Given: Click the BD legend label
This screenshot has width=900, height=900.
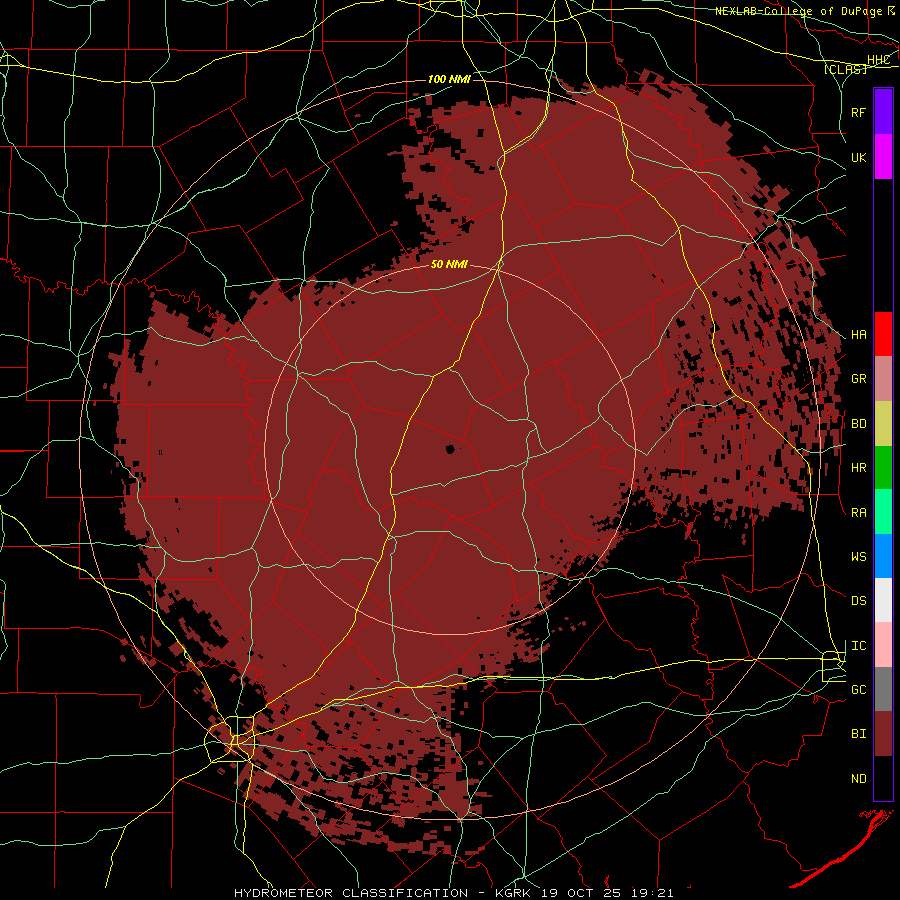Looking at the screenshot, I should 858,424.
